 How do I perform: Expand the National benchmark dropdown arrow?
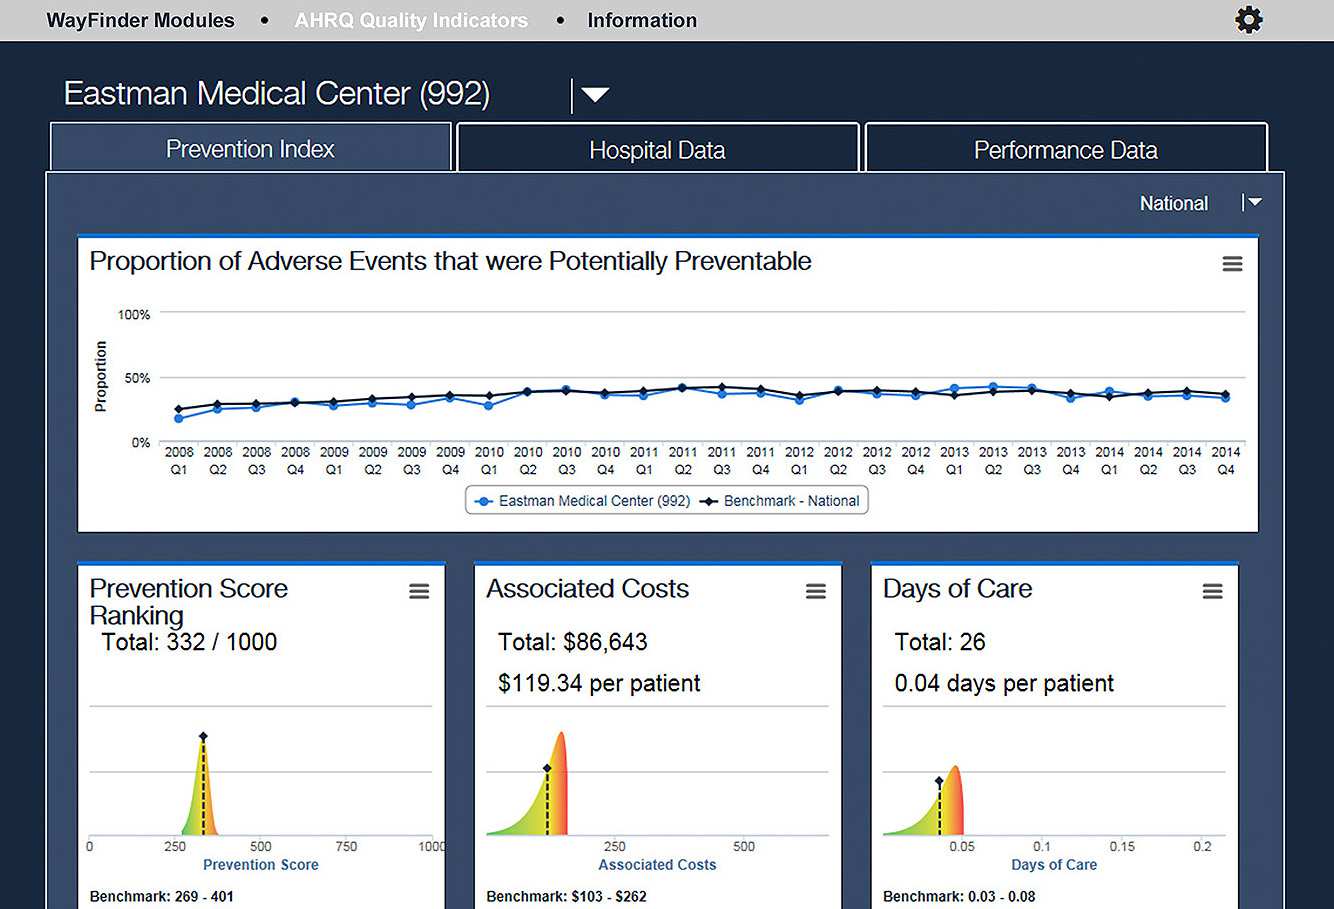pos(1254,202)
